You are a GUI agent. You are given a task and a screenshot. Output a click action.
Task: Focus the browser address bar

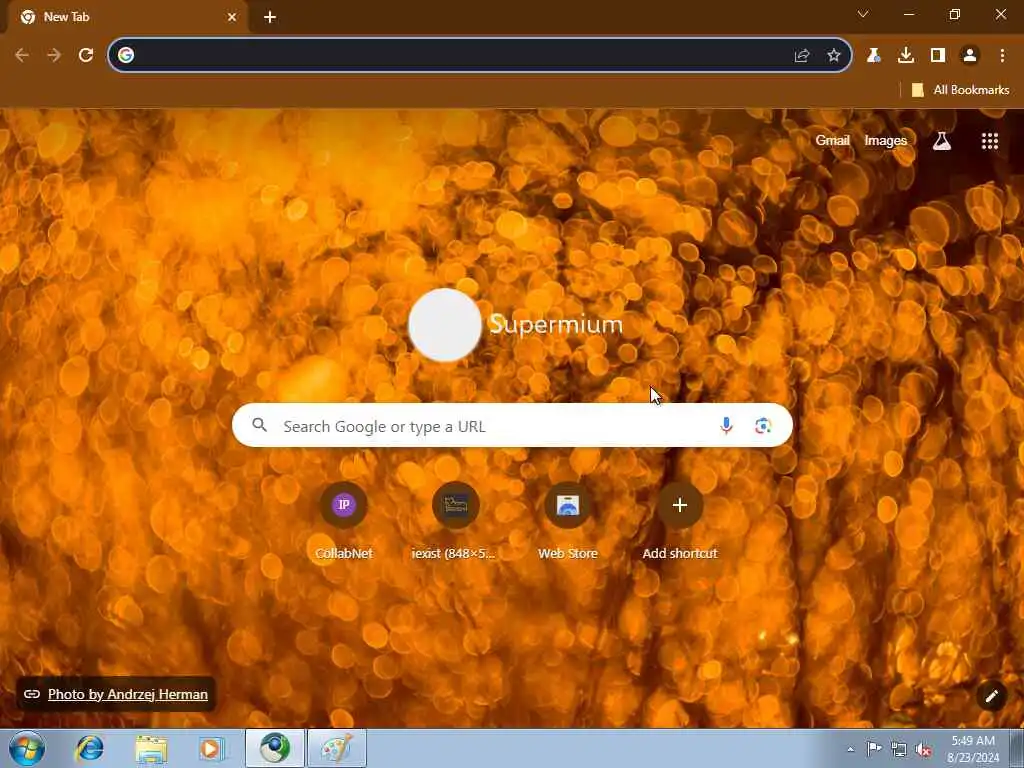[480, 56]
